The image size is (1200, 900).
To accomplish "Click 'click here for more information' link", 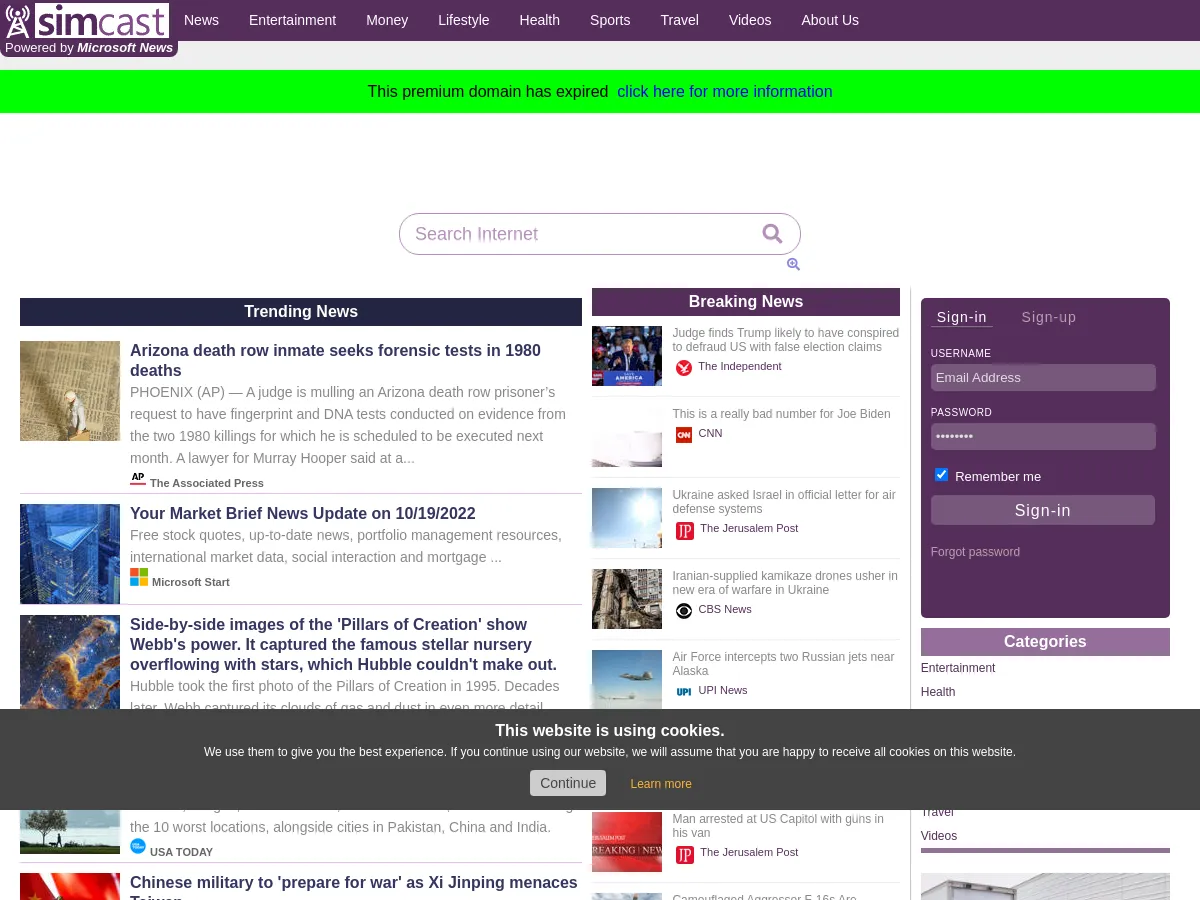I will (724, 91).
